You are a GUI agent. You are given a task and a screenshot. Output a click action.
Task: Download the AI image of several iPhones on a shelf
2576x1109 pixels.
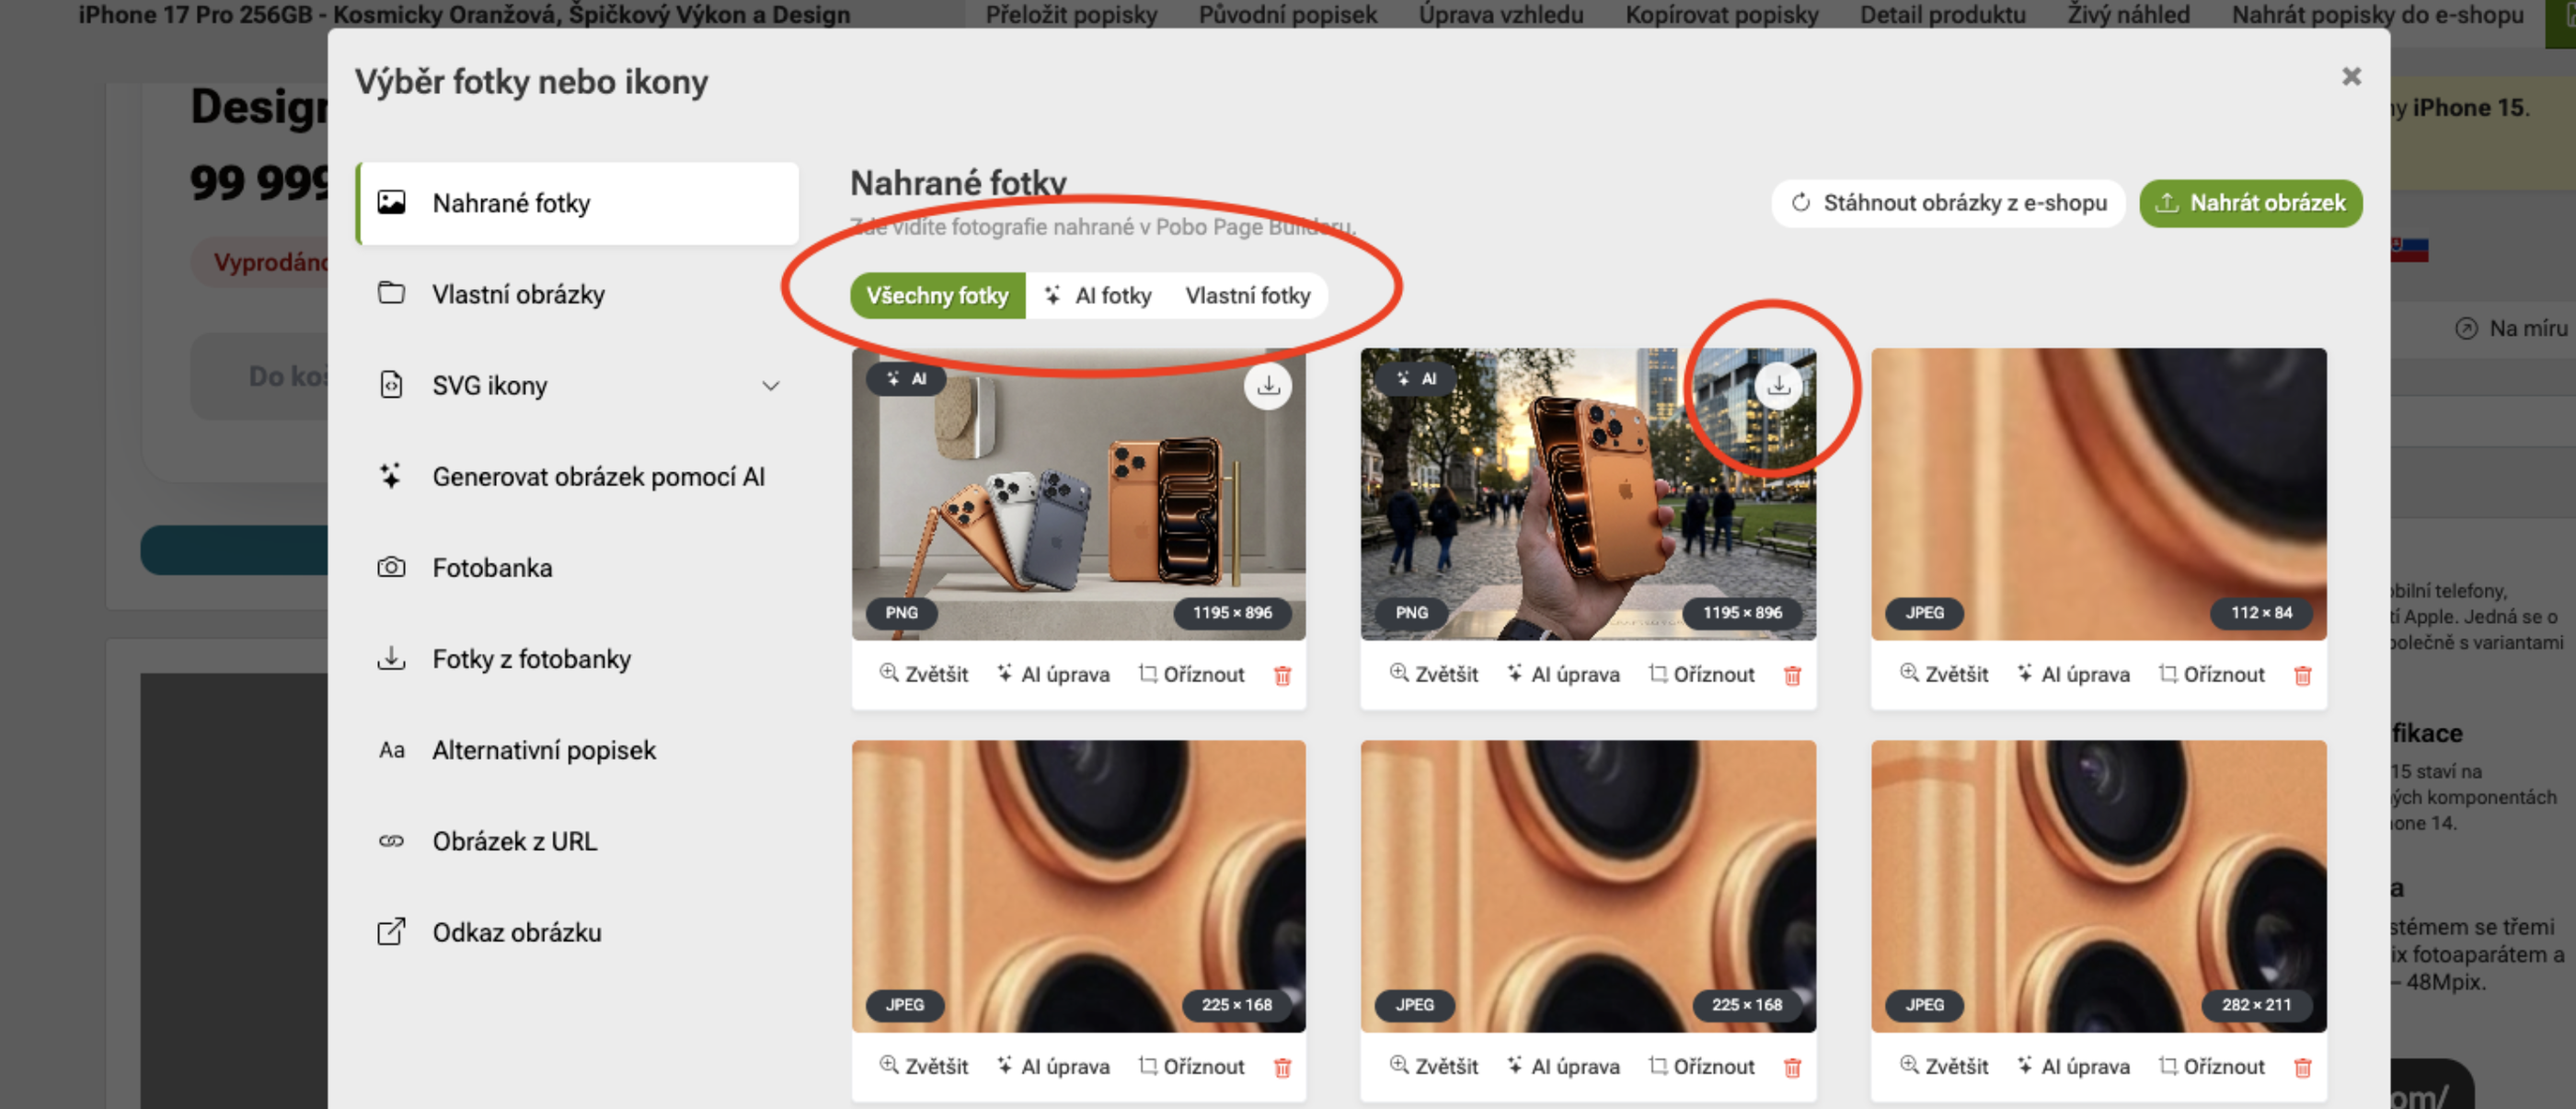(1268, 385)
